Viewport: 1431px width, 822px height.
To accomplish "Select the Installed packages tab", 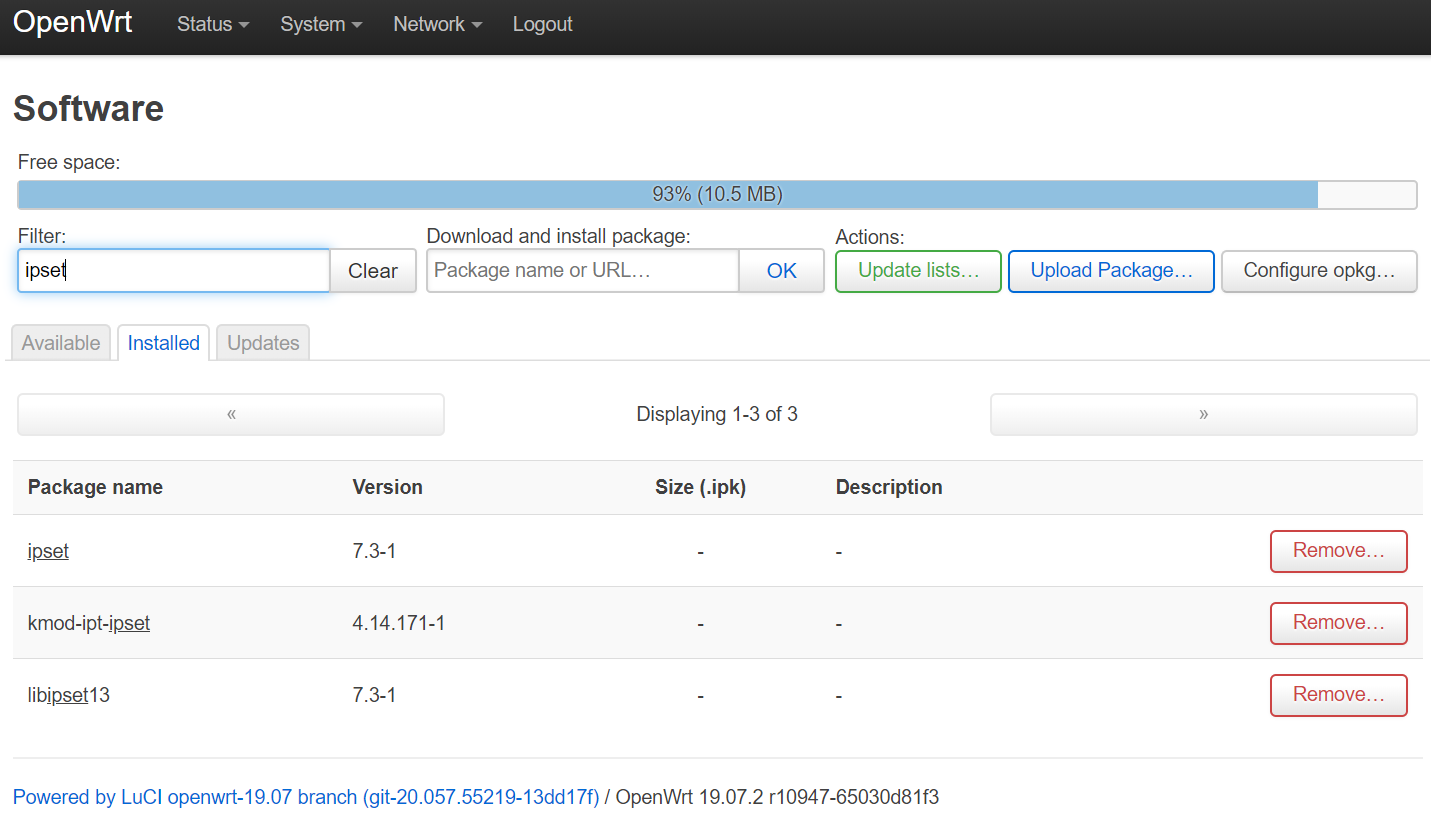I will point(163,342).
